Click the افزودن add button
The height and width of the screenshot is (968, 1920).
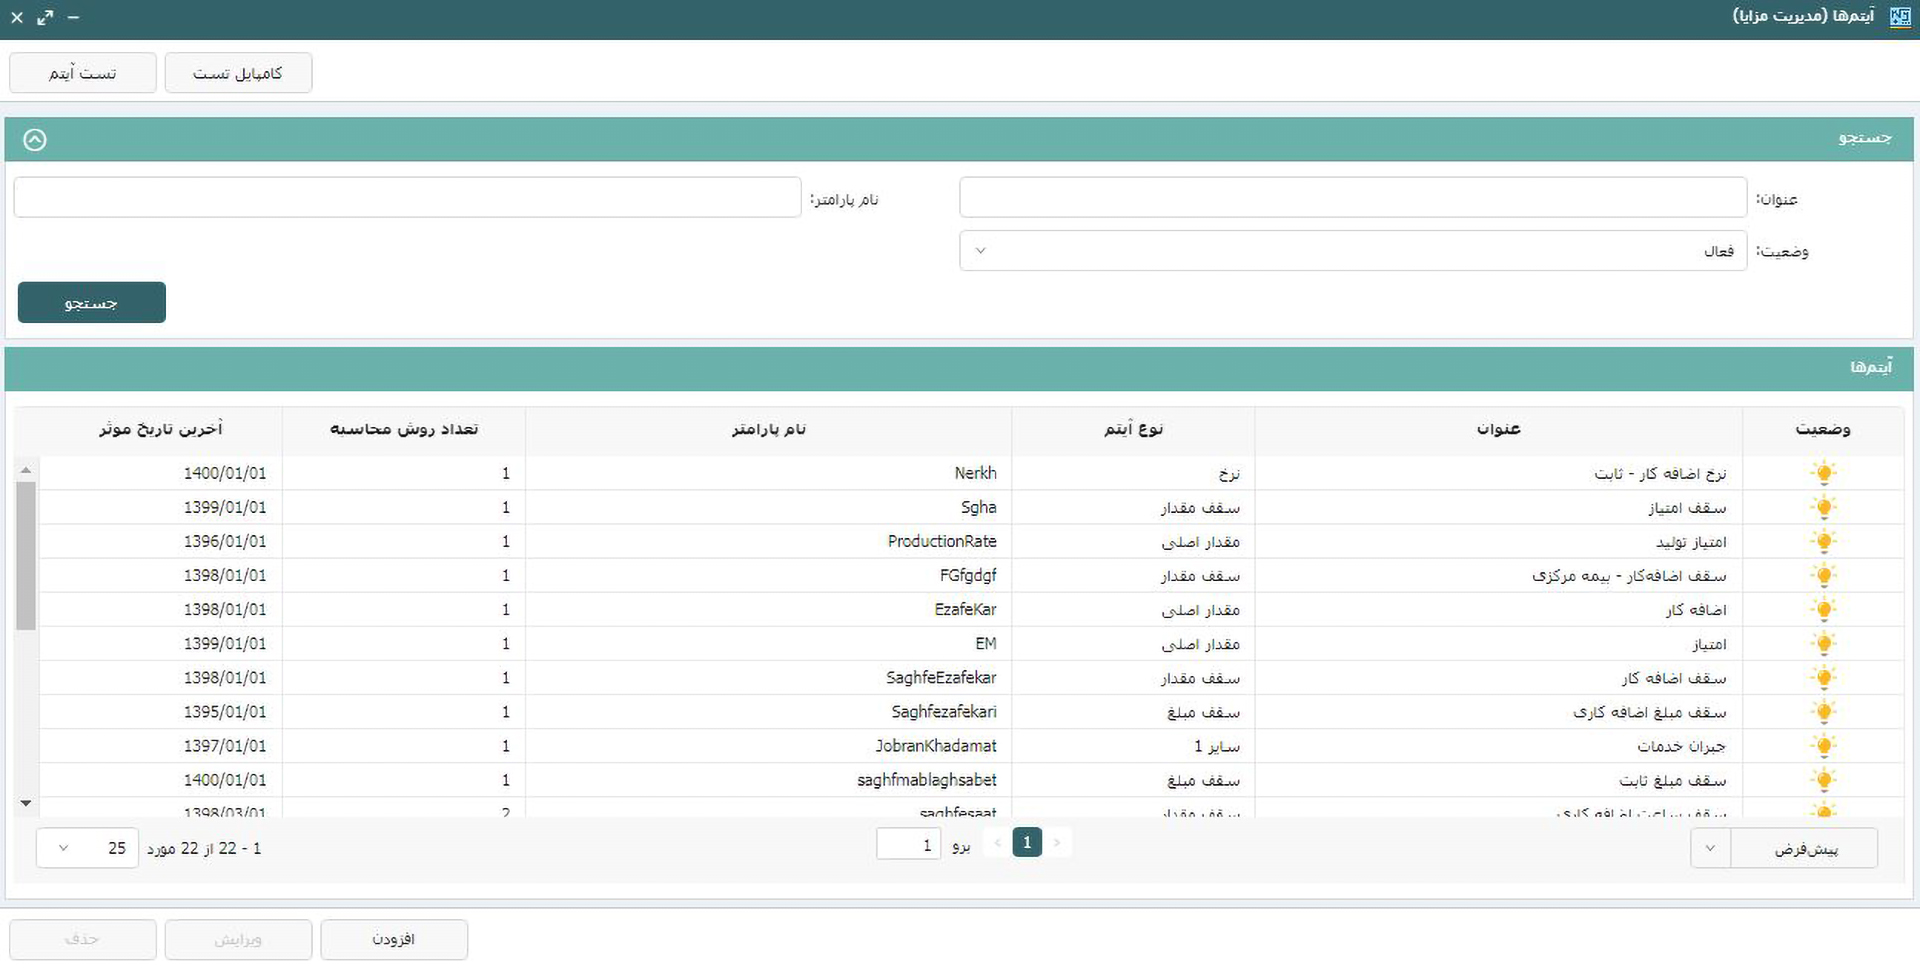coord(394,939)
